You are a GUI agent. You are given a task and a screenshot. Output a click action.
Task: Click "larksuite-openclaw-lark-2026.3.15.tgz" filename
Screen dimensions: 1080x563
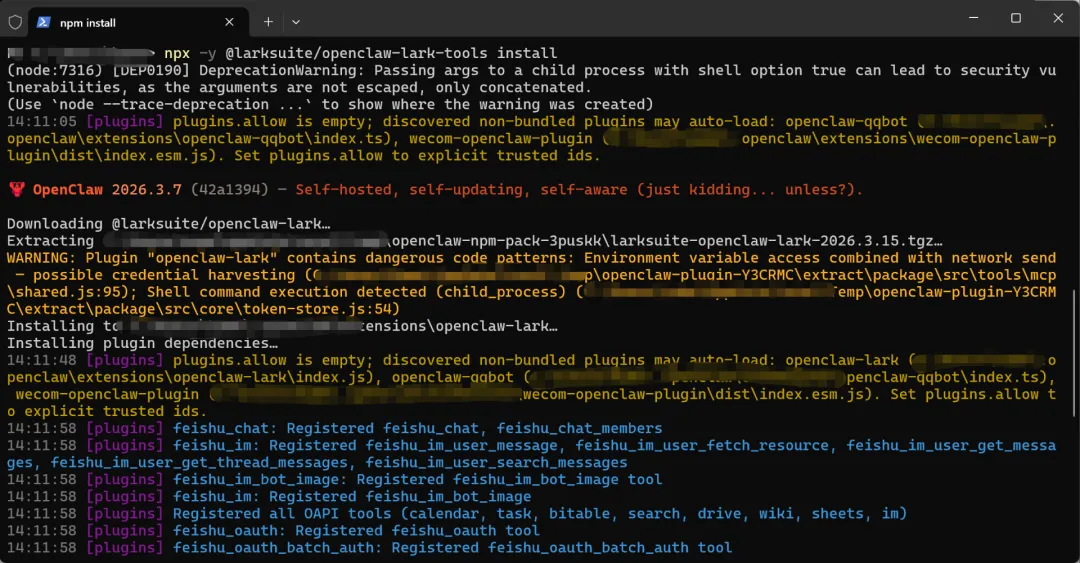(x=769, y=241)
